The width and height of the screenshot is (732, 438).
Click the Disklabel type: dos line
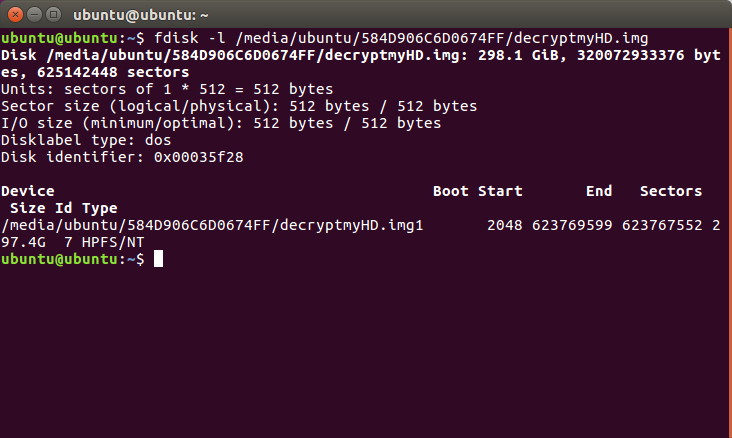86,140
